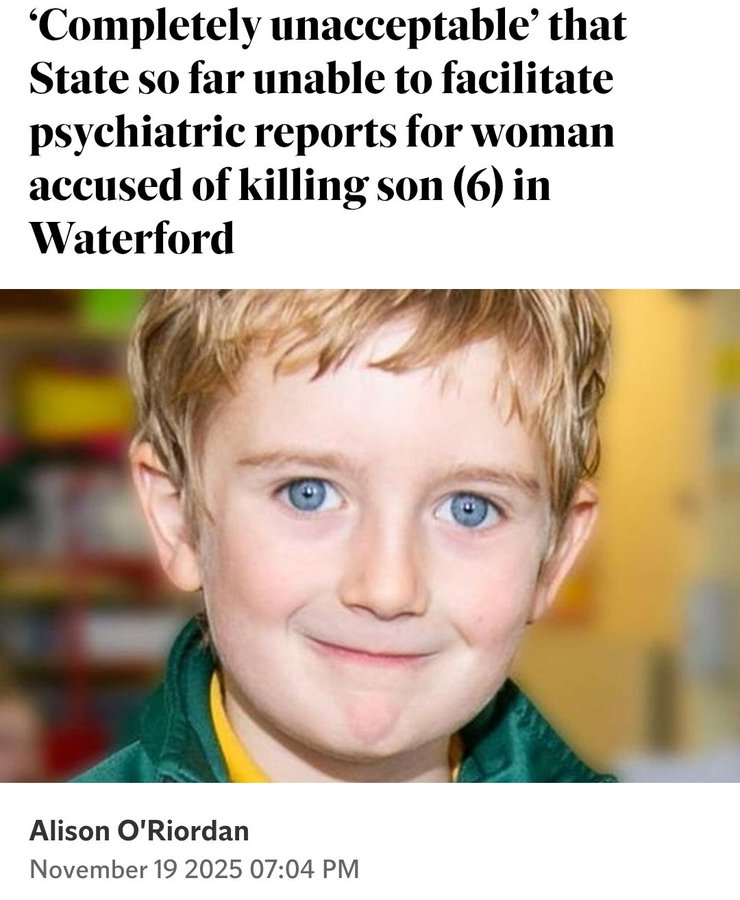Click the word 'Waterford' in the headline
Screen dimensions: 740x900
tap(132, 238)
